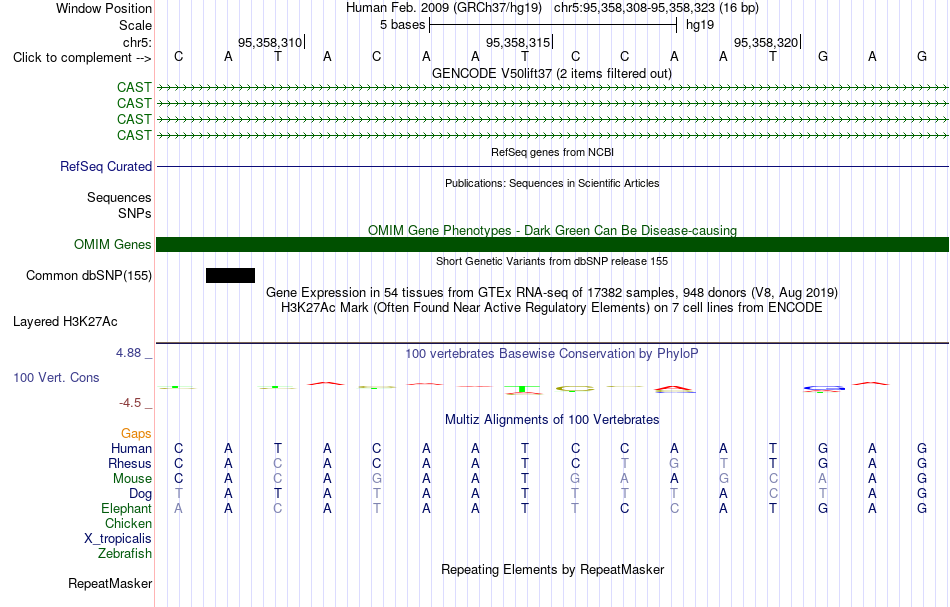This screenshot has width=950, height=607.
Task: Click the Dog species label
Action: (141, 494)
